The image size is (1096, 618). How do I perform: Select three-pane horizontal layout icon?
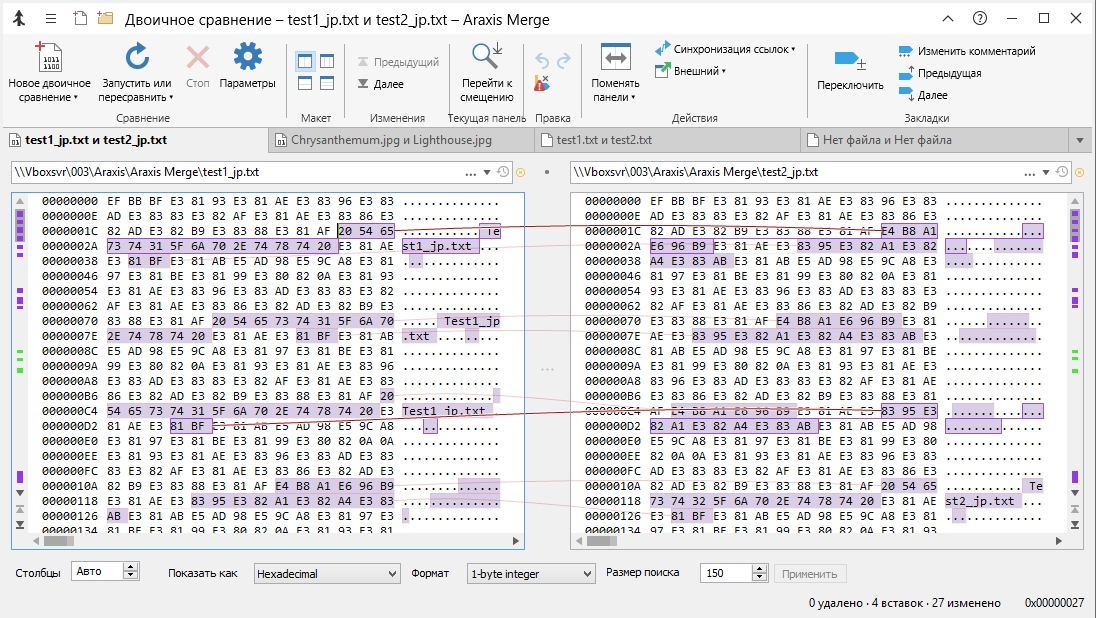click(327, 83)
